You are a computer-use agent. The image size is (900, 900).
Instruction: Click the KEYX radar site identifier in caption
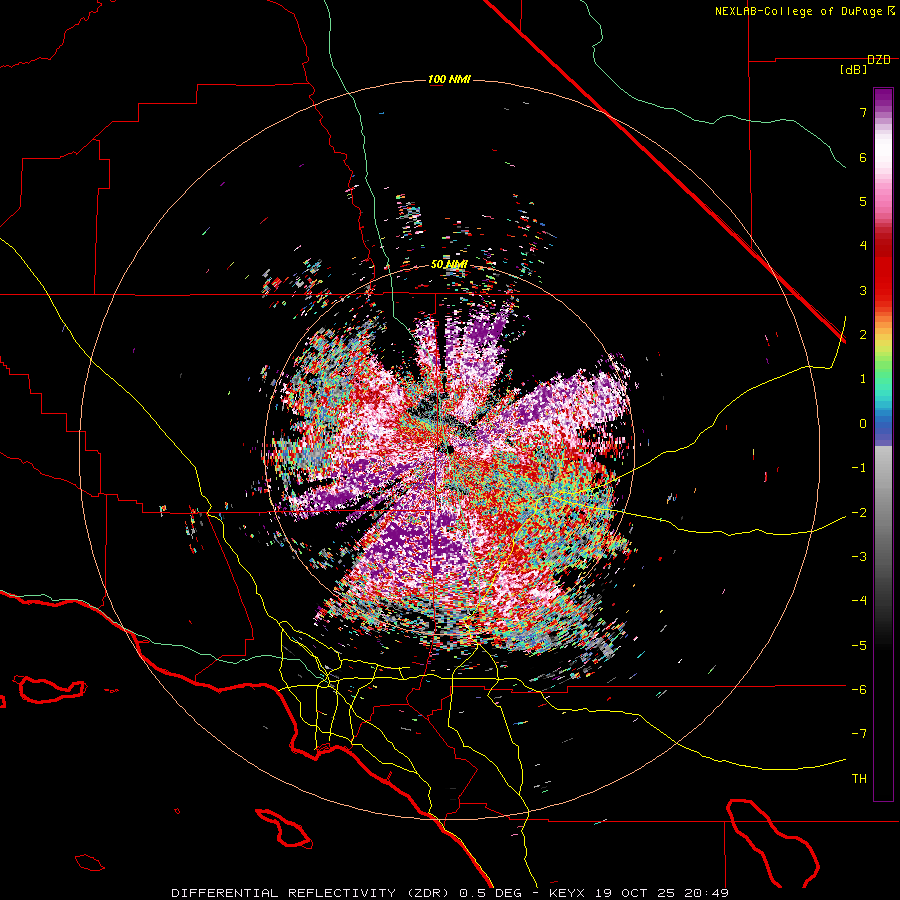pyautogui.click(x=567, y=893)
